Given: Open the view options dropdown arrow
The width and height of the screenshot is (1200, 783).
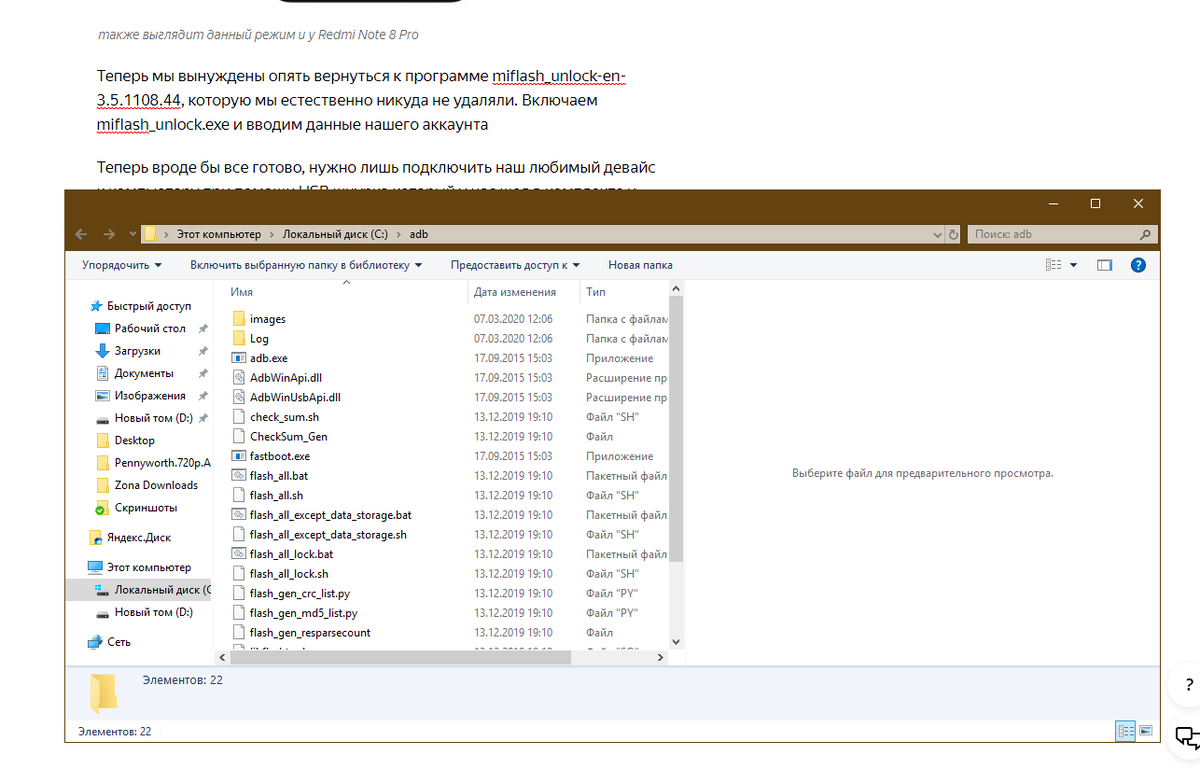Looking at the screenshot, I should (x=1074, y=265).
